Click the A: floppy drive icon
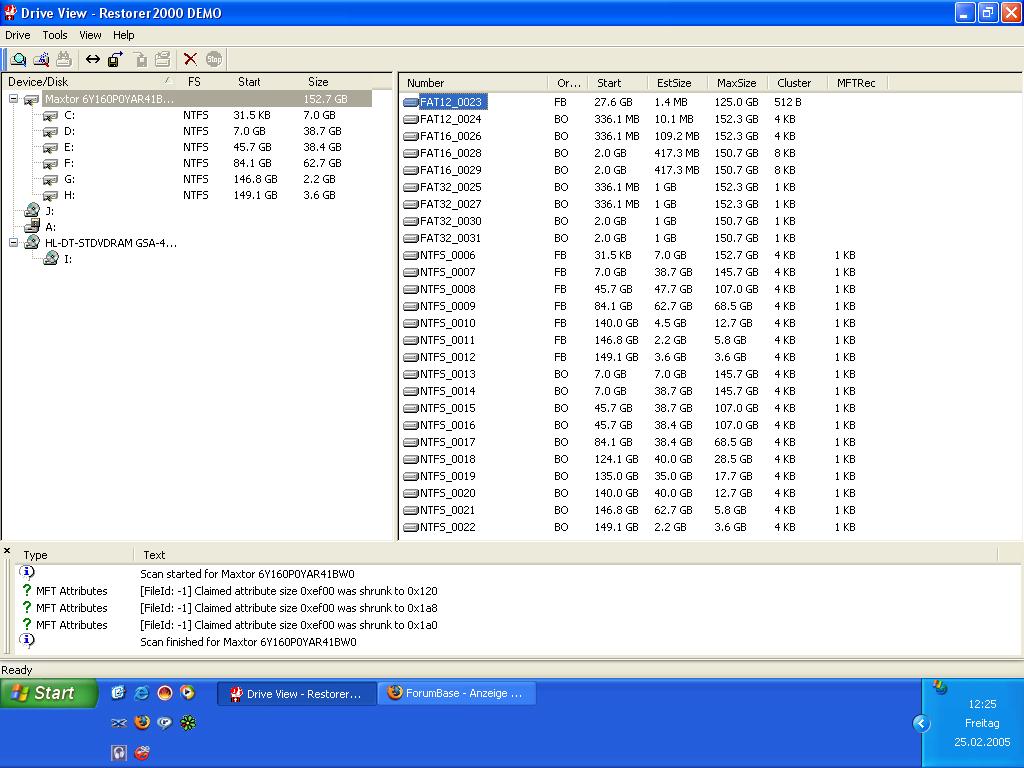Image resolution: width=1024 pixels, height=768 pixels. 31,227
